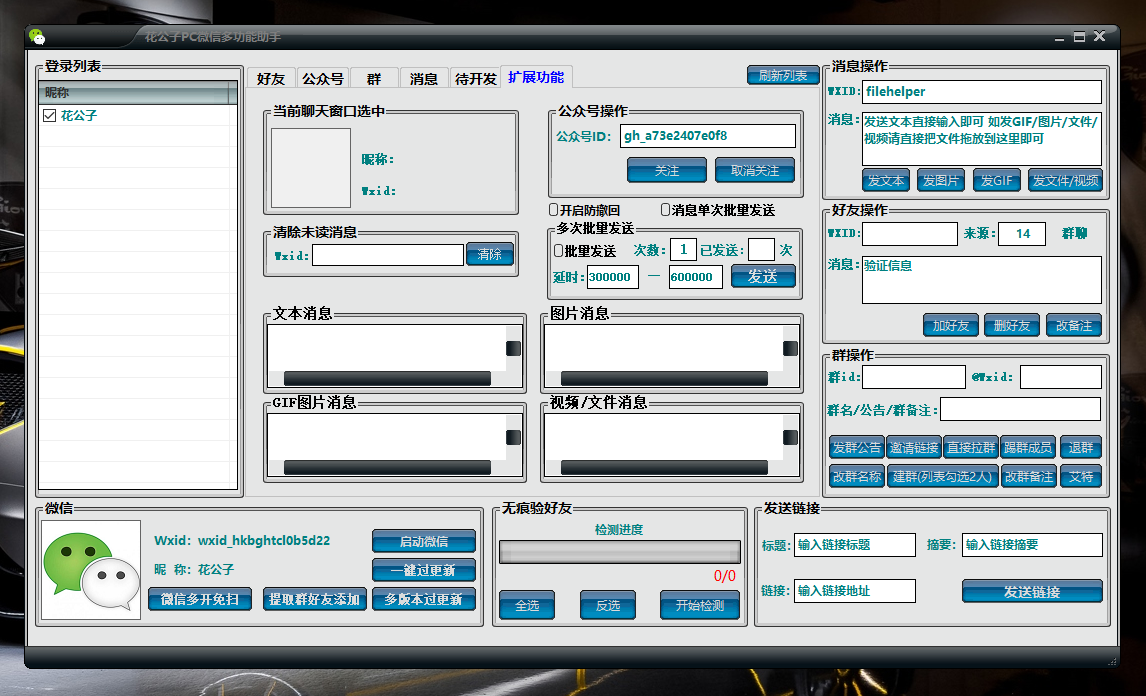The width and height of the screenshot is (1146, 696).
Task: Click the 输入链接摘要 field
Action: (1032, 545)
